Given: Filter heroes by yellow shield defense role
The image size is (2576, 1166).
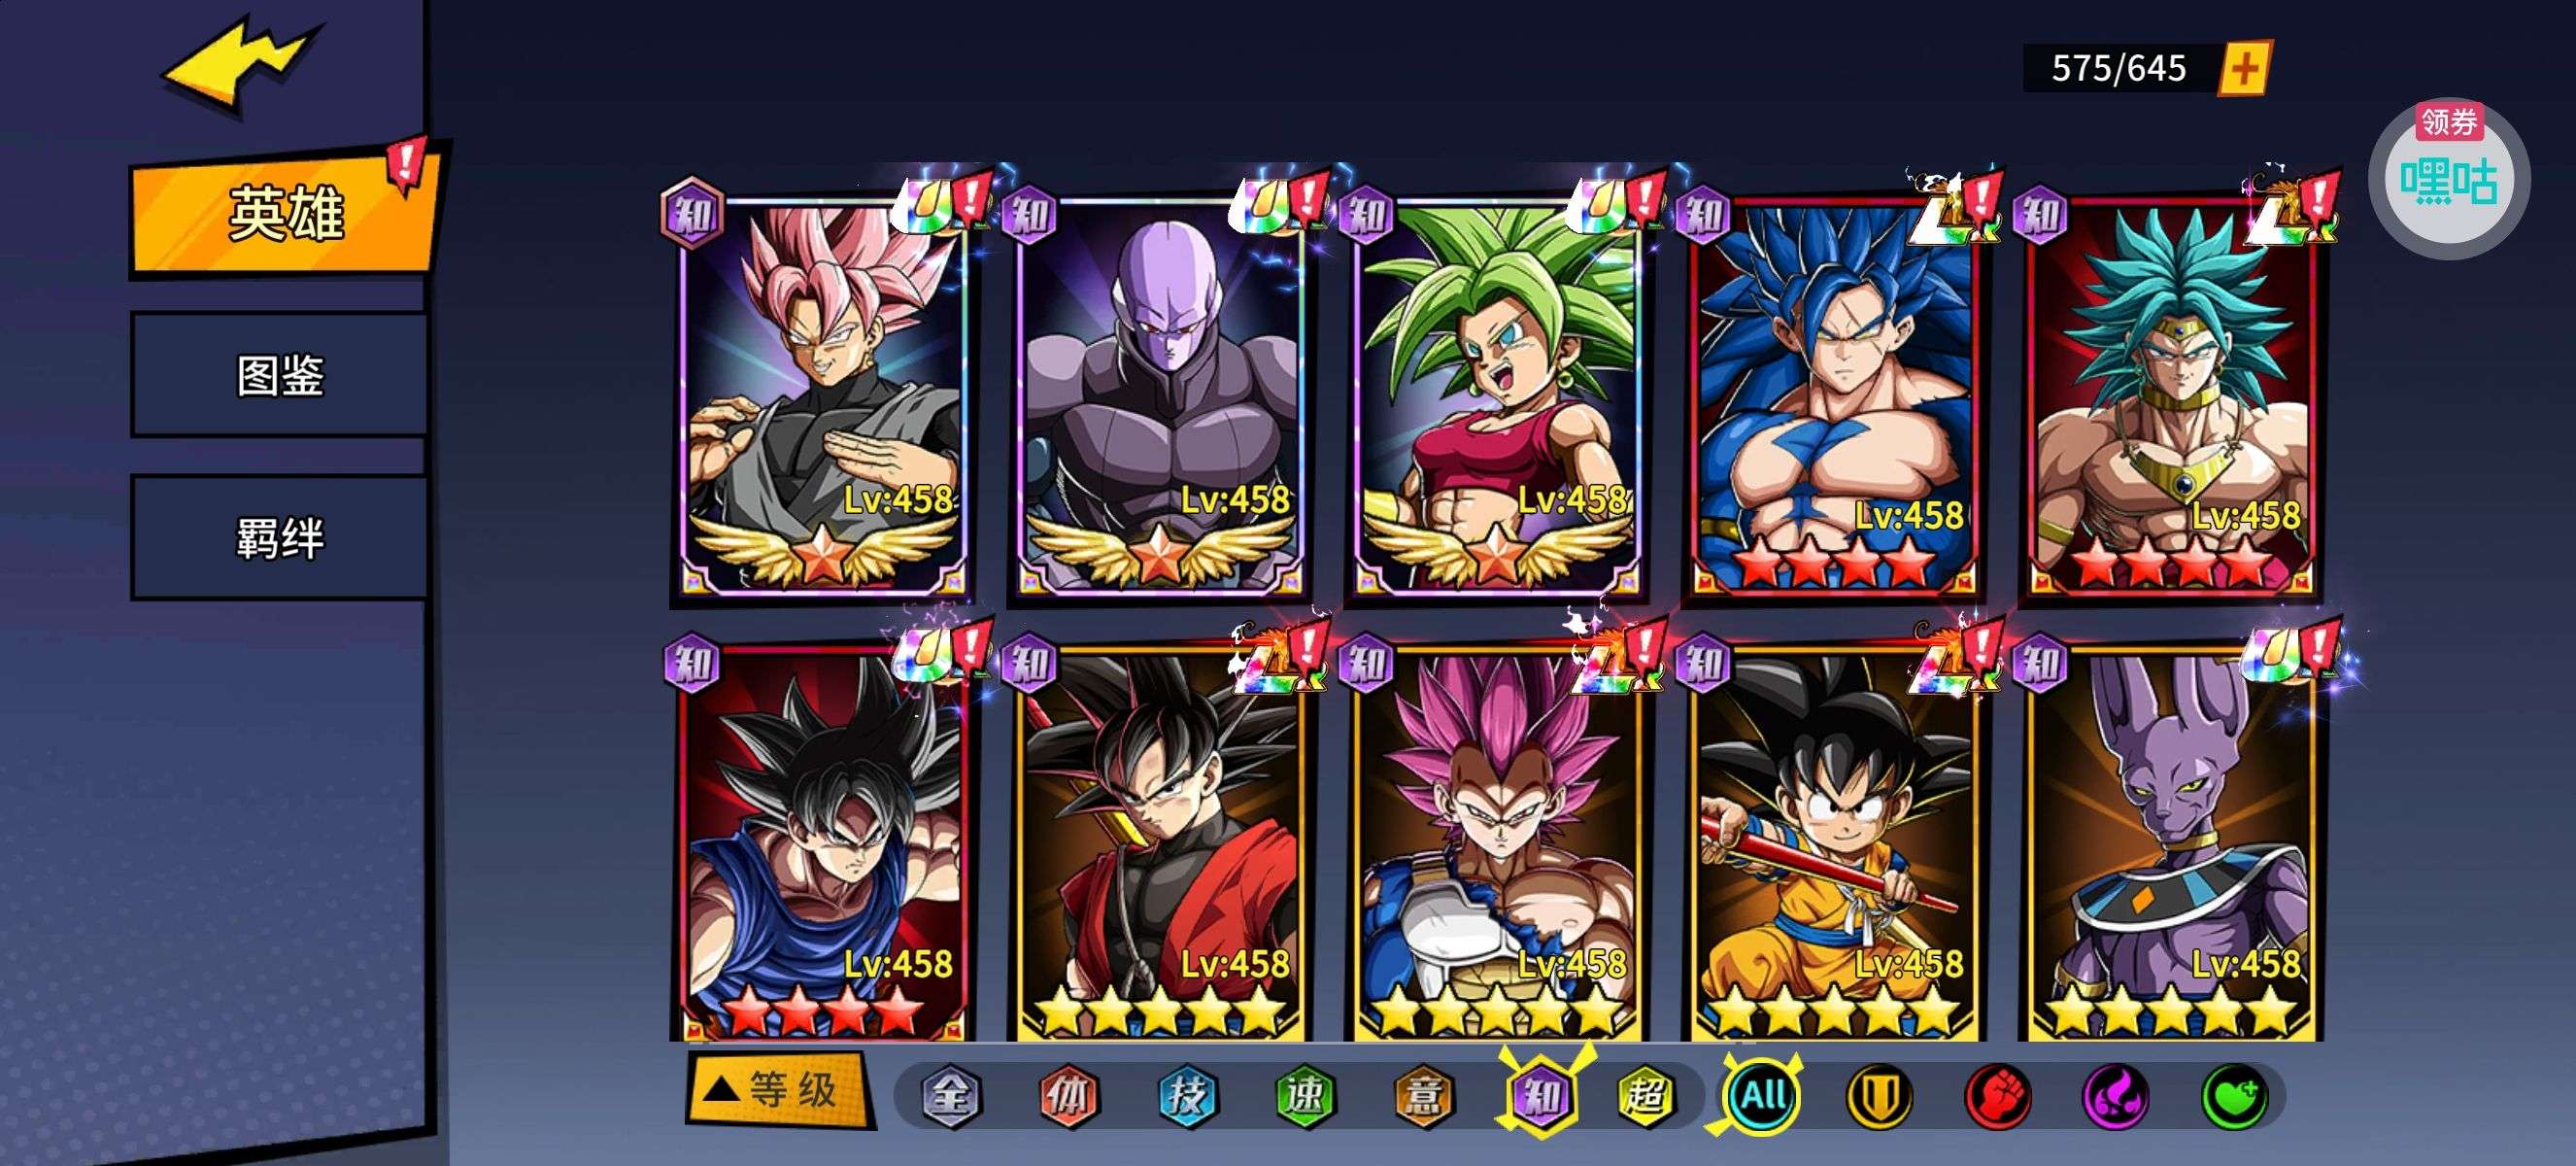Looking at the screenshot, I should click(x=1878, y=1096).
